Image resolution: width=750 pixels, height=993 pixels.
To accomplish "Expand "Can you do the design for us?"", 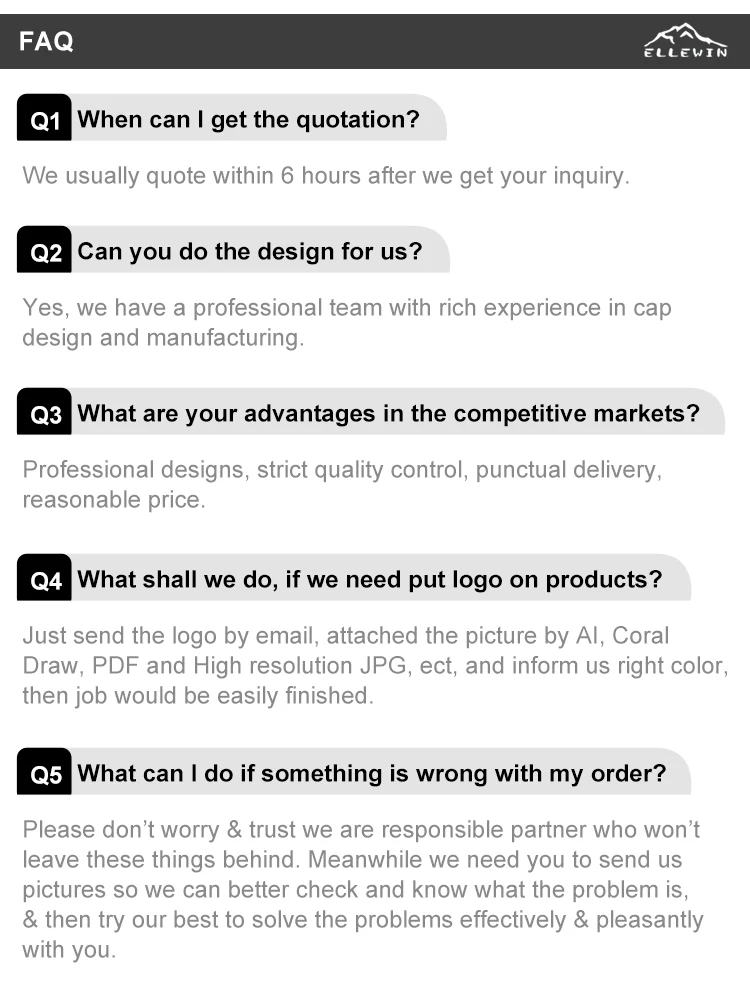I will click(250, 251).
